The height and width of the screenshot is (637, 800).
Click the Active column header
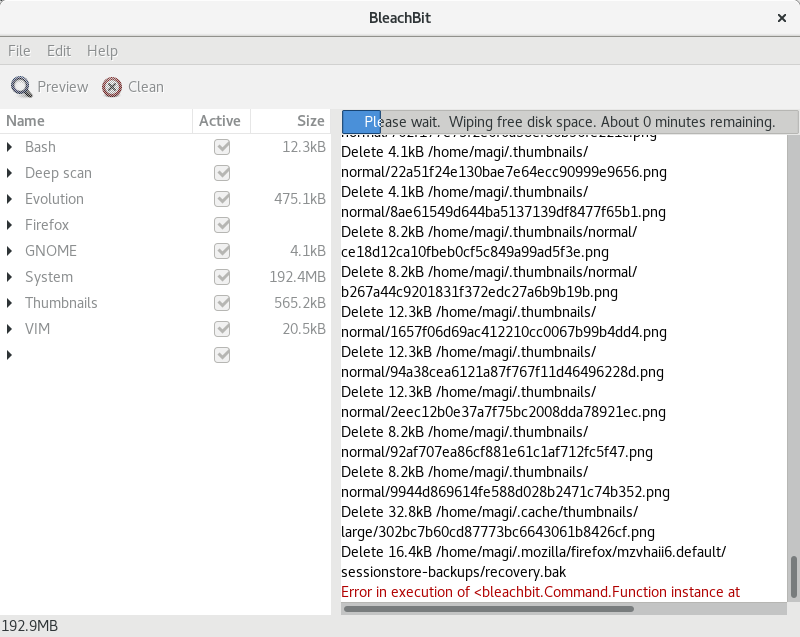221,121
